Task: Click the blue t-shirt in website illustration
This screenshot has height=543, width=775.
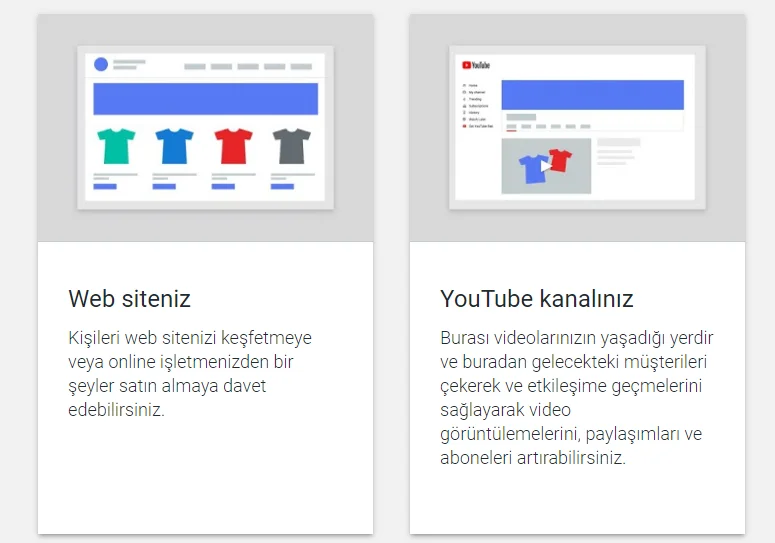Action: tap(175, 146)
